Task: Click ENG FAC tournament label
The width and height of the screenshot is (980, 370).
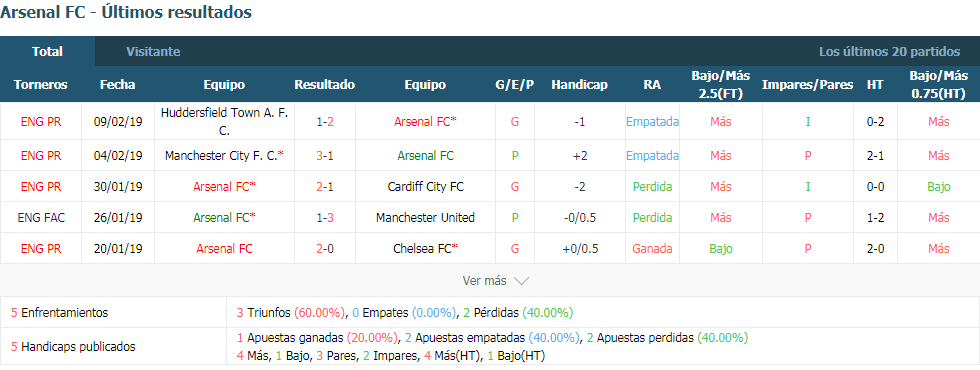Action: [x=41, y=218]
